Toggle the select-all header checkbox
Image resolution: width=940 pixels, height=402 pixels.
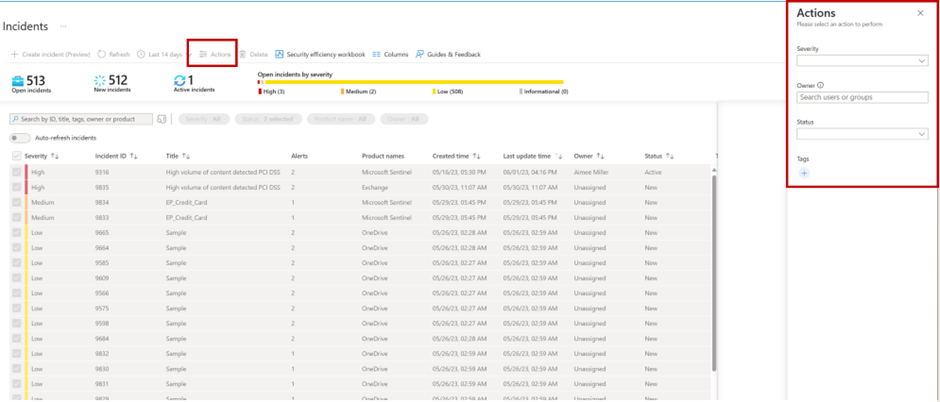[16, 156]
